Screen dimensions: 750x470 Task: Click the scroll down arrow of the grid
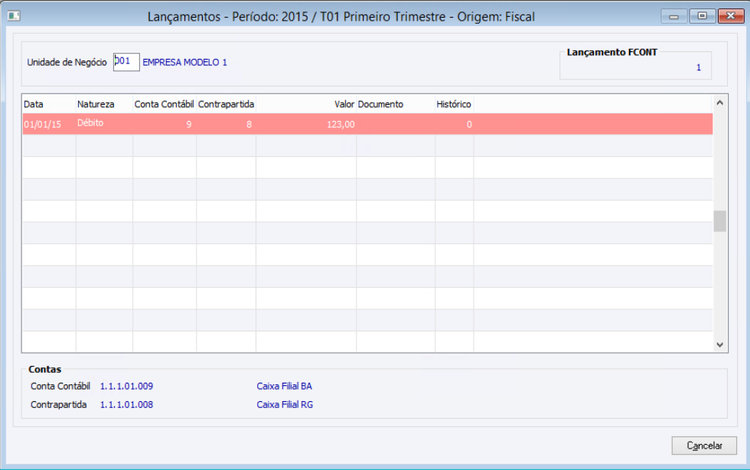coord(720,345)
